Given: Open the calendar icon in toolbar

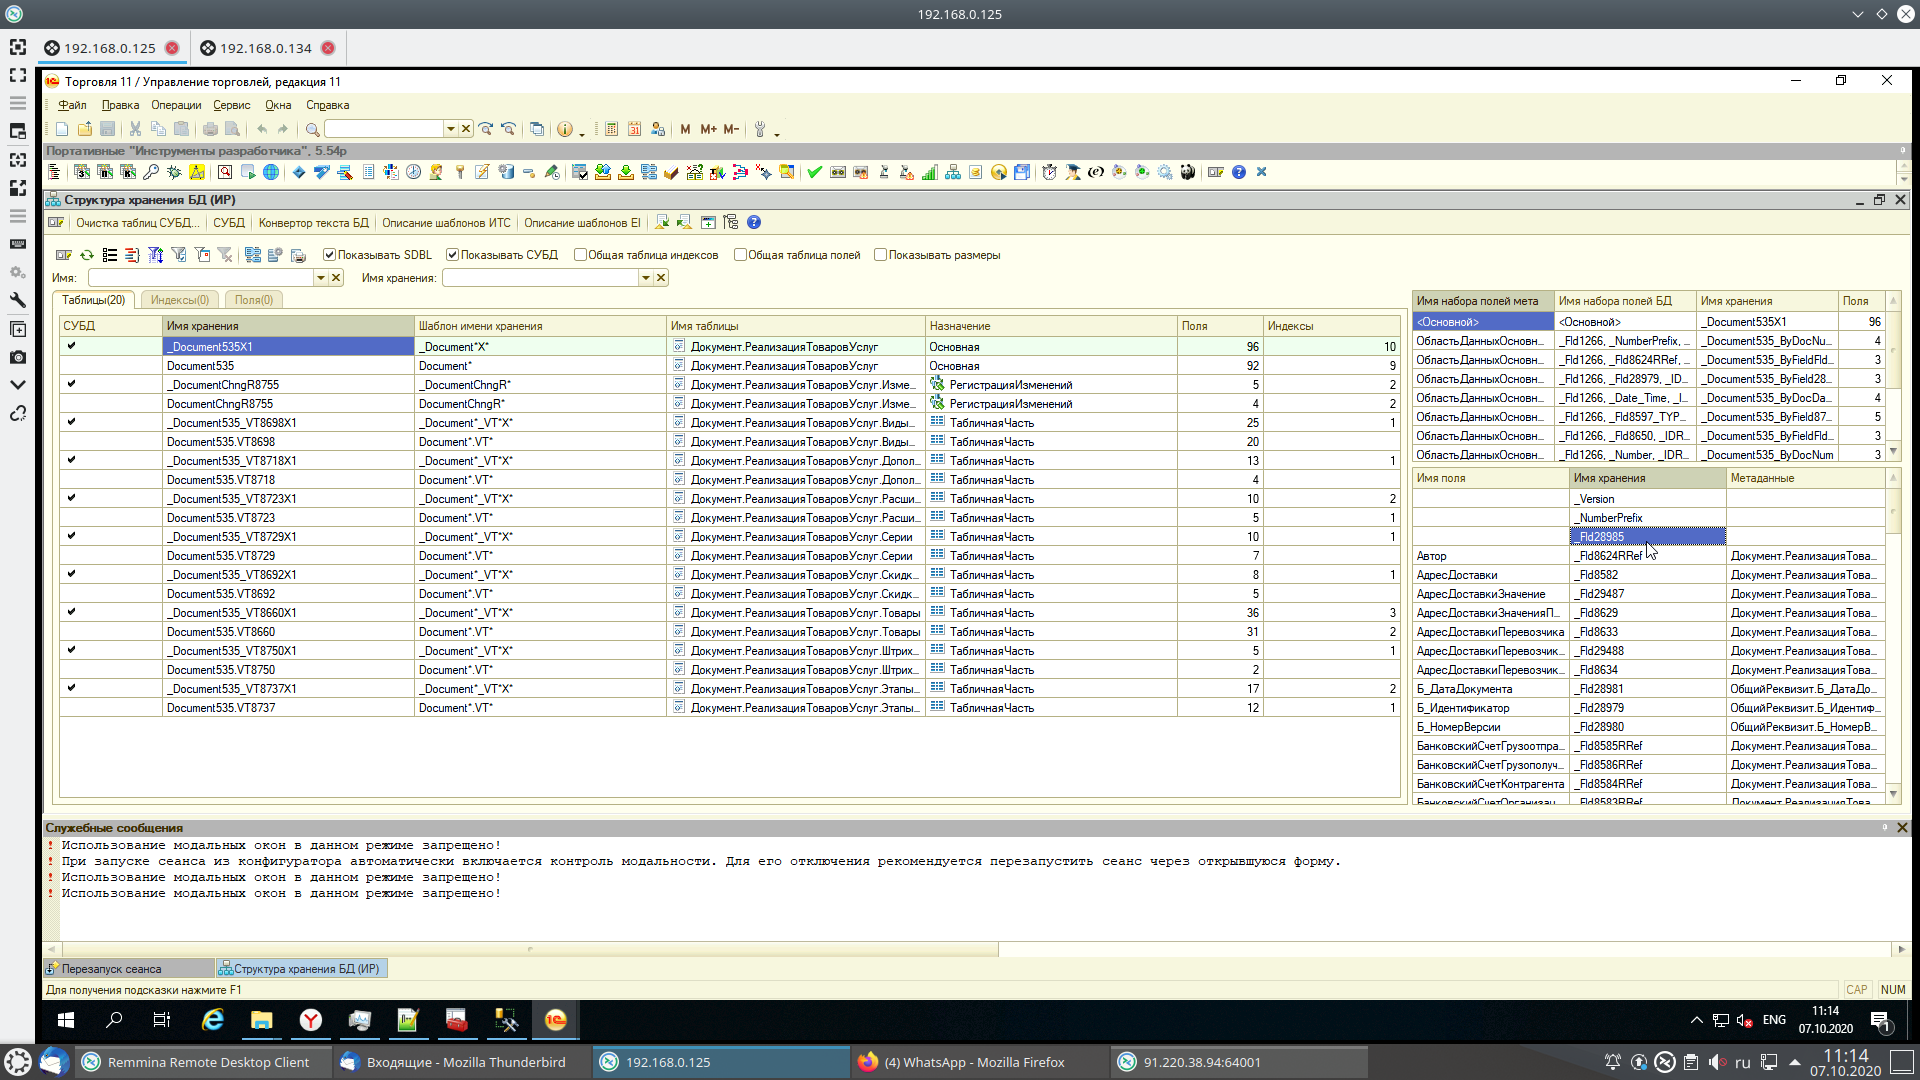Looking at the screenshot, I should tap(634, 129).
